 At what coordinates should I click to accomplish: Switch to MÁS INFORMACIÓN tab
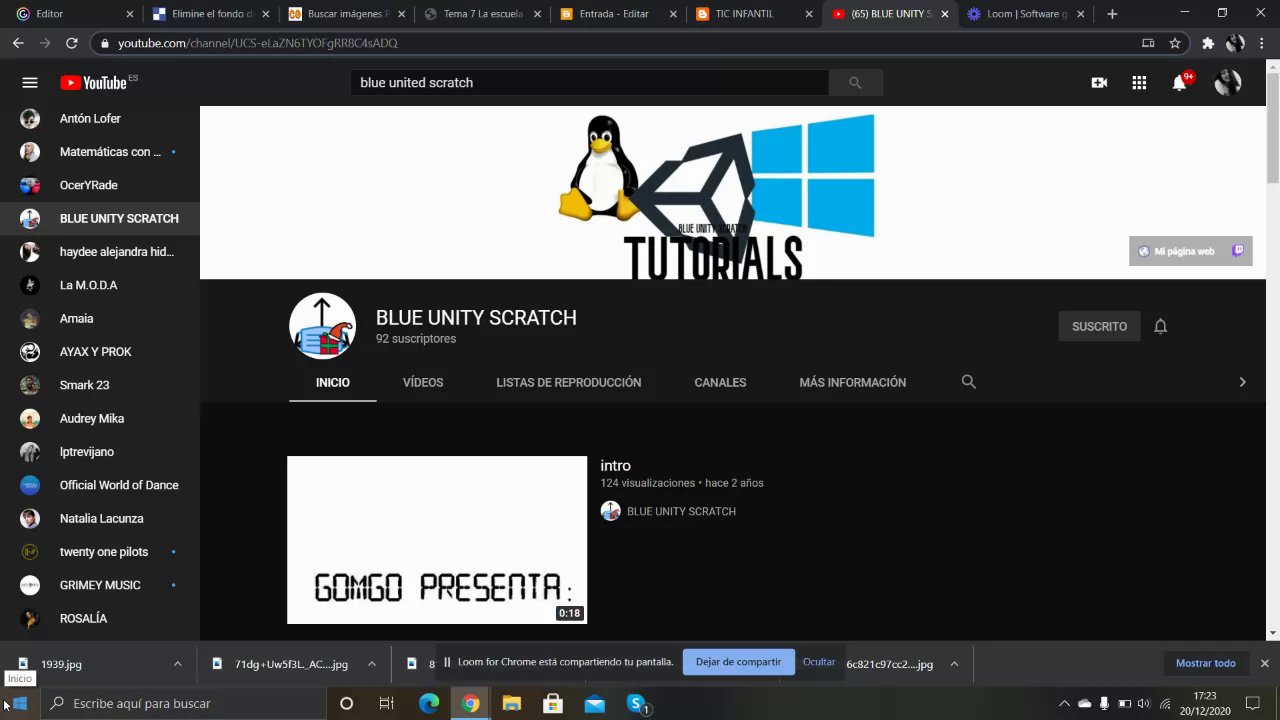[853, 382]
